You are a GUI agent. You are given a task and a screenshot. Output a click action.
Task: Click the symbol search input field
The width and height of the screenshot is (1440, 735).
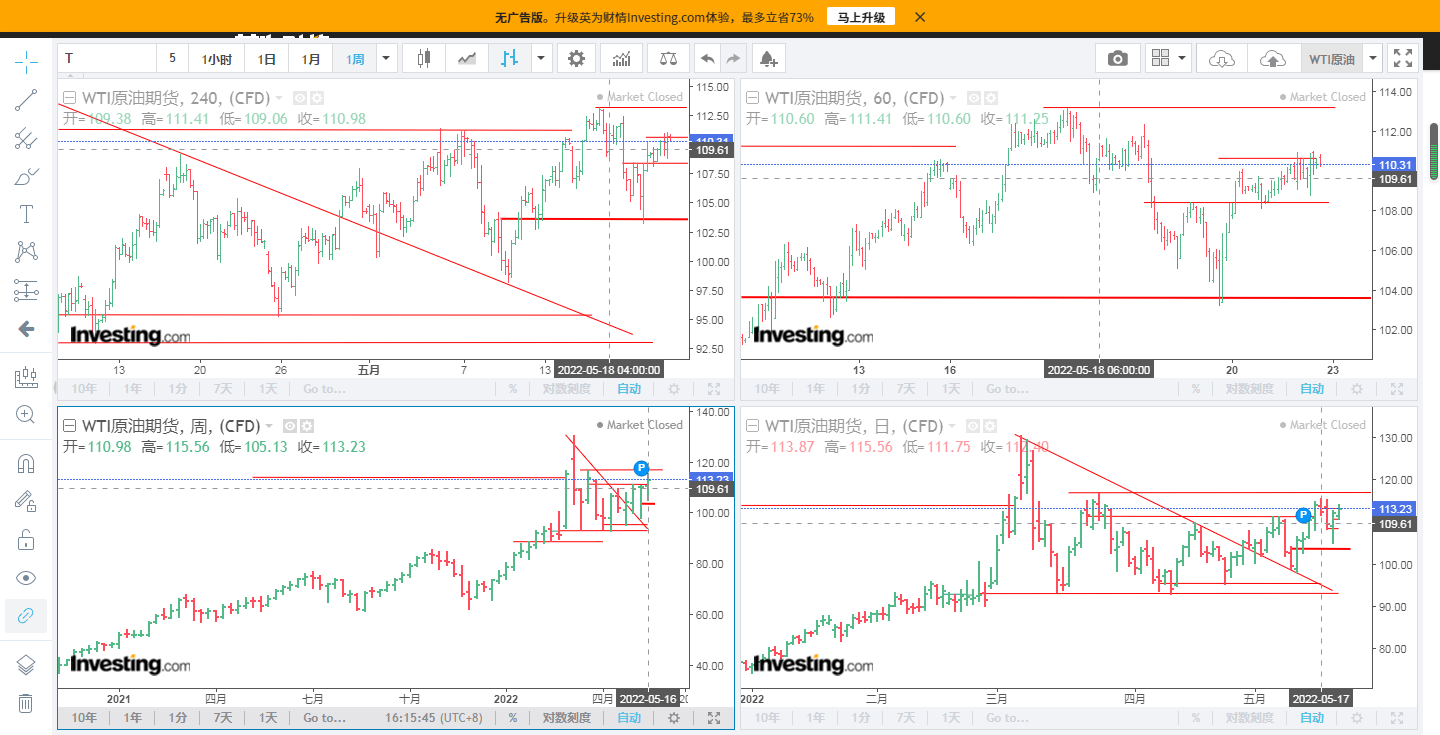point(108,59)
